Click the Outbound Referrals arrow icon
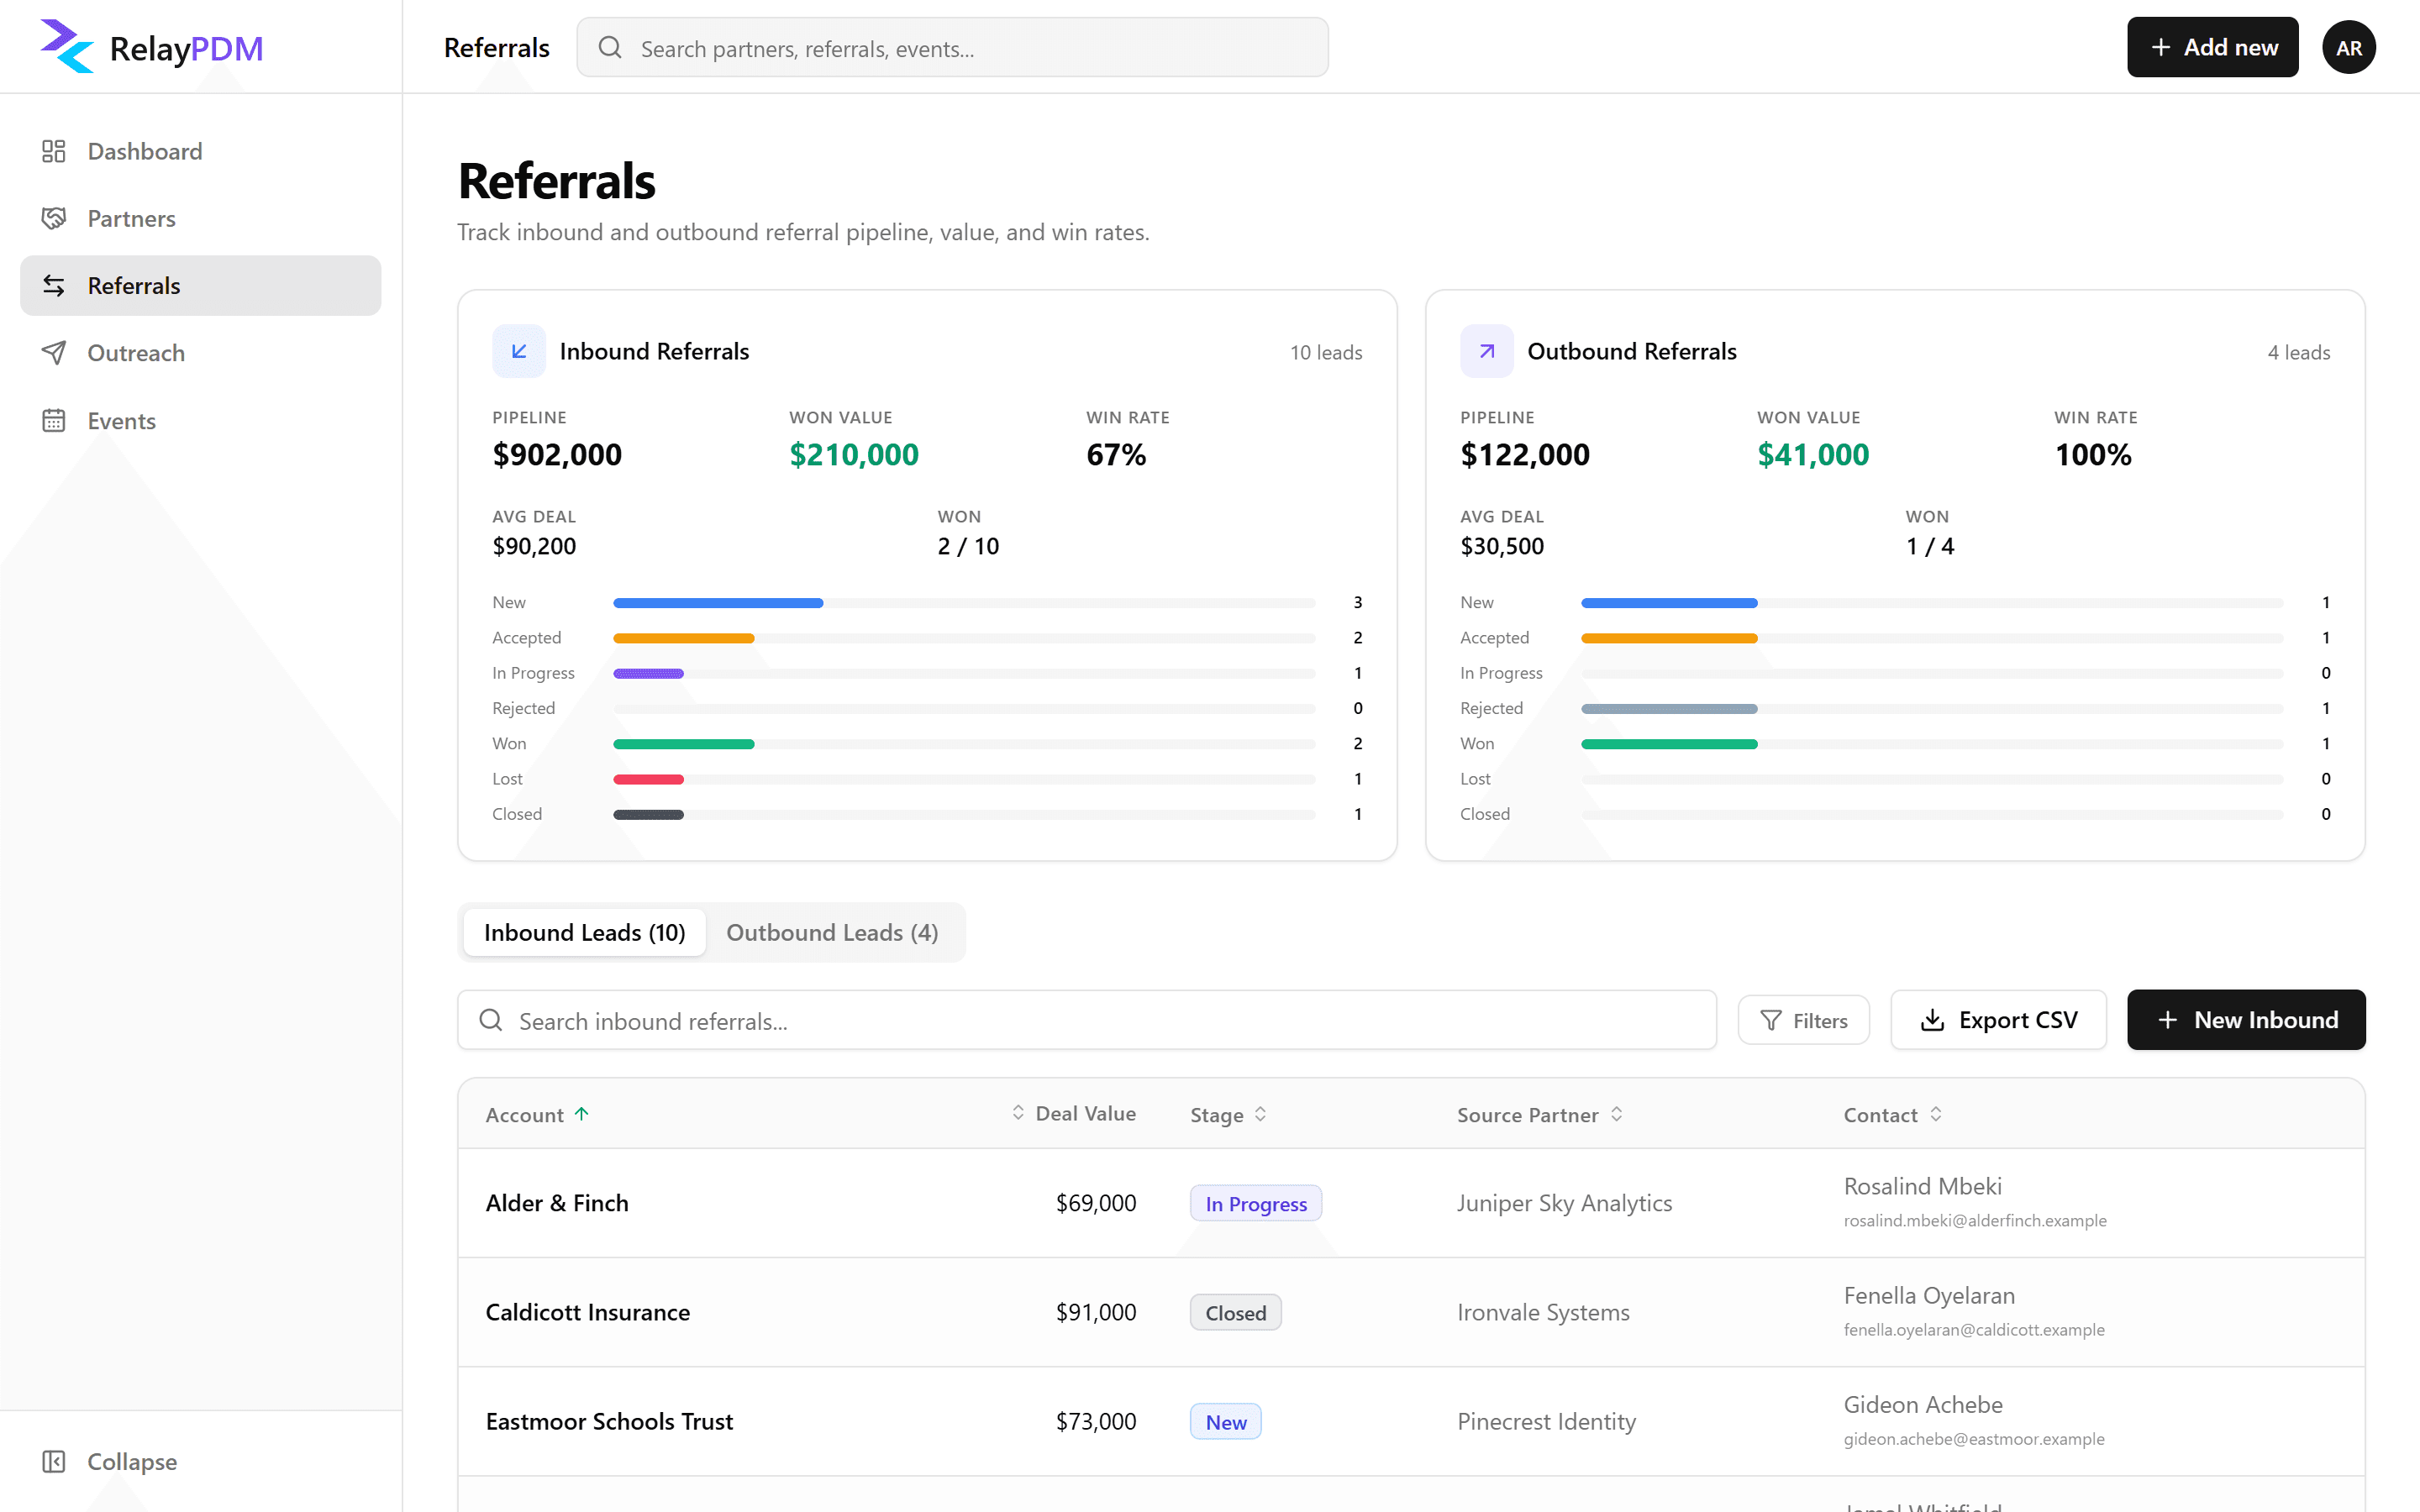Image resolution: width=2420 pixels, height=1512 pixels. pyautogui.click(x=1487, y=351)
